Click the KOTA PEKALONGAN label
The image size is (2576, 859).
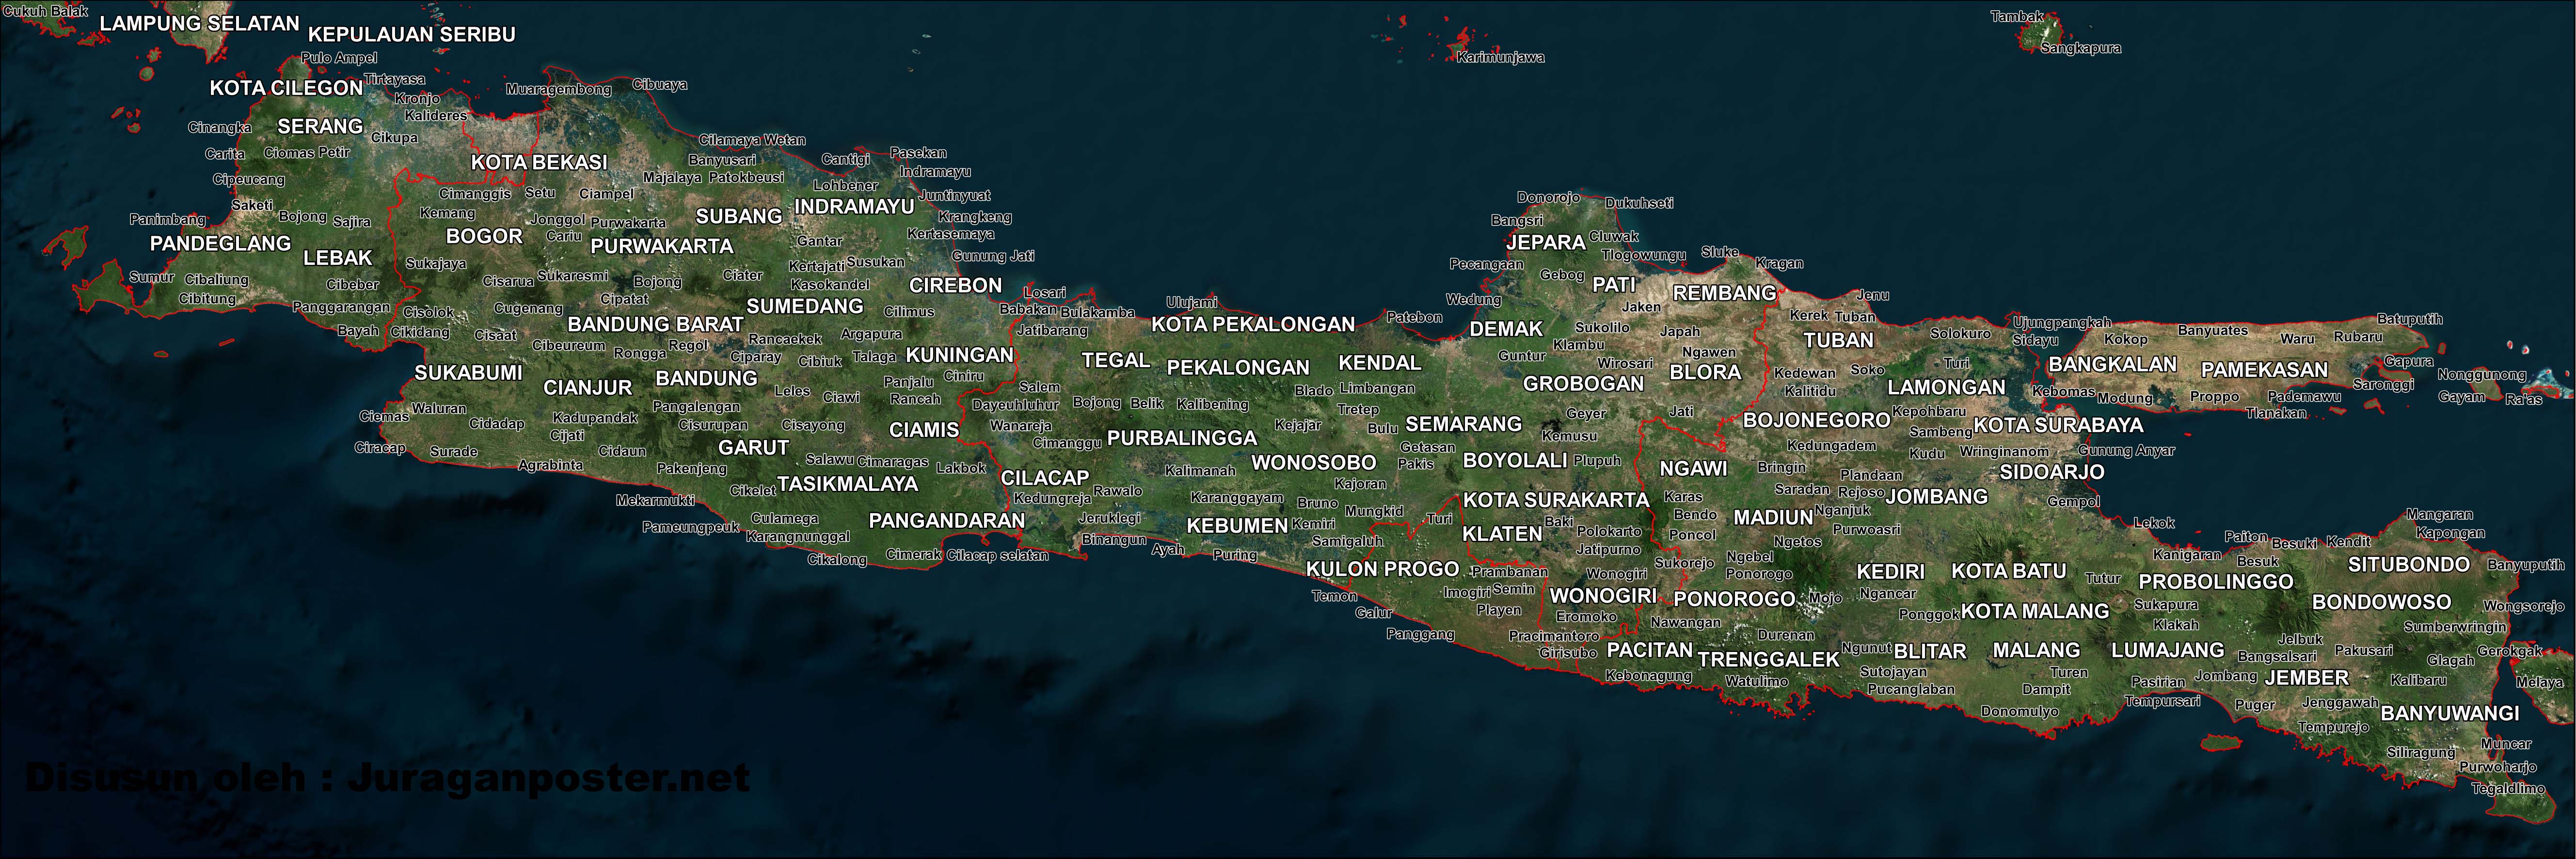pyautogui.click(x=1253, y=324)
